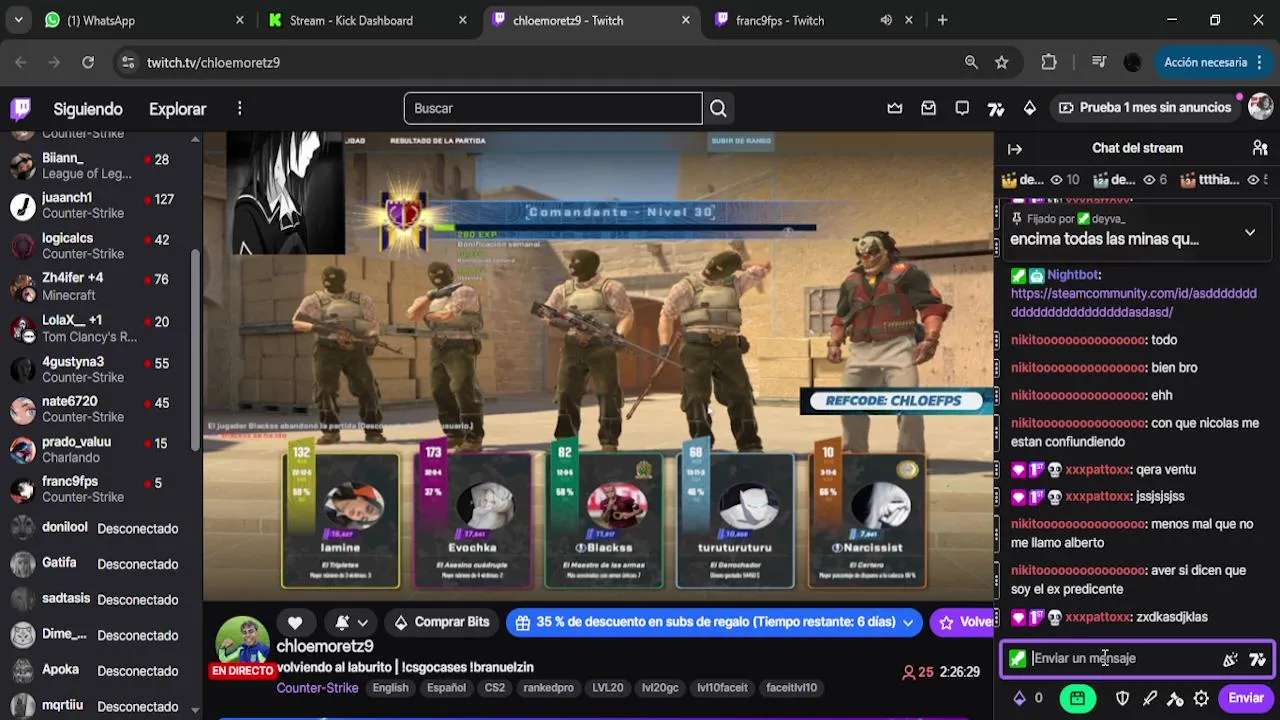Click the 7TV emote picker in chat box
Image resolution: width=1280 pixels, height=720 pixels.
(1257, 659)
